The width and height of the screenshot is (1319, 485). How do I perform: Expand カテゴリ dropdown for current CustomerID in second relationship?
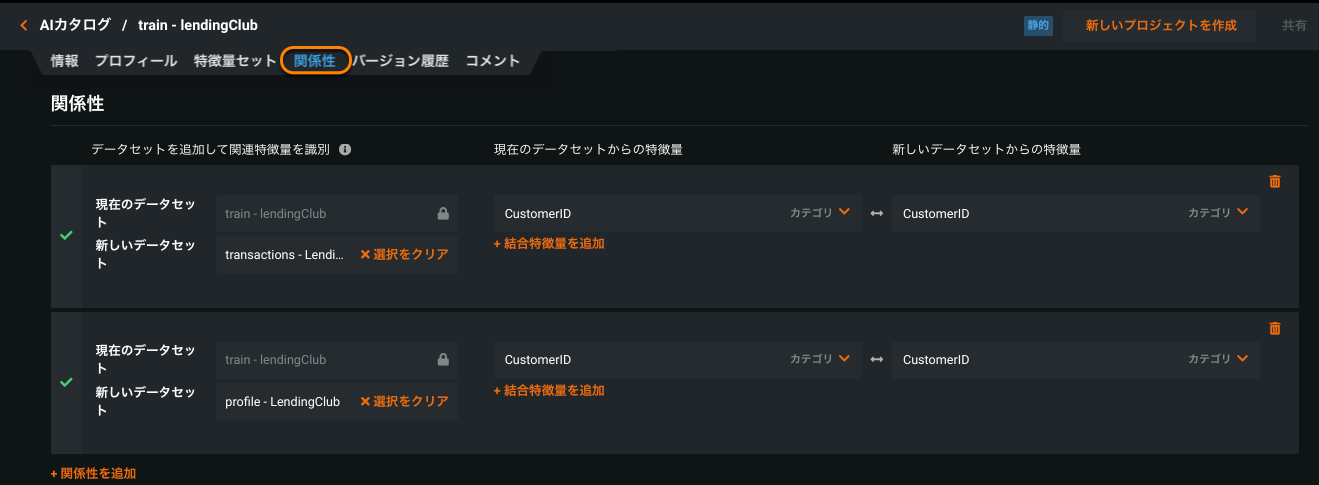(x=820, y=359)
